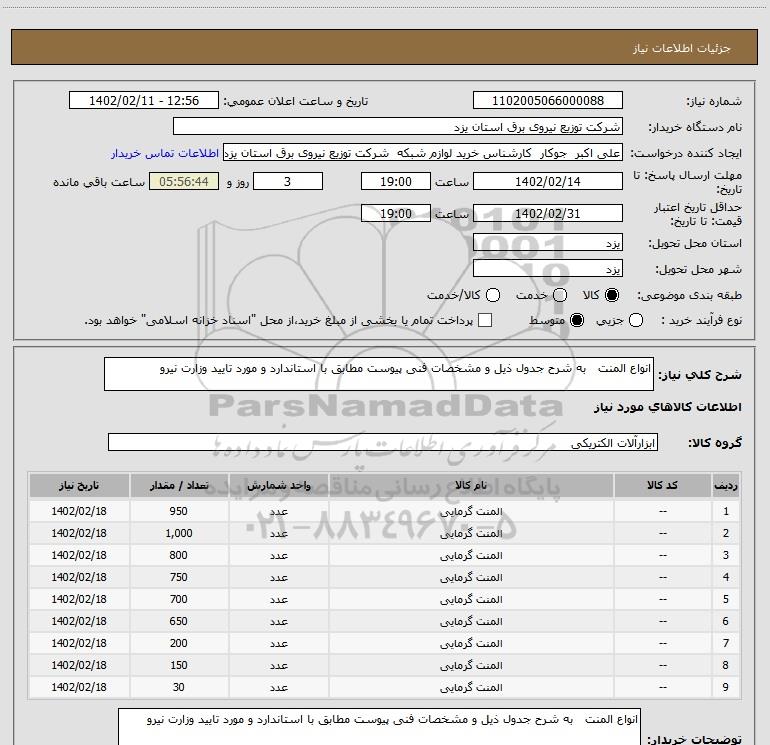Open the اطلاعات تماس خریدار link

click(x=165, y=153)
